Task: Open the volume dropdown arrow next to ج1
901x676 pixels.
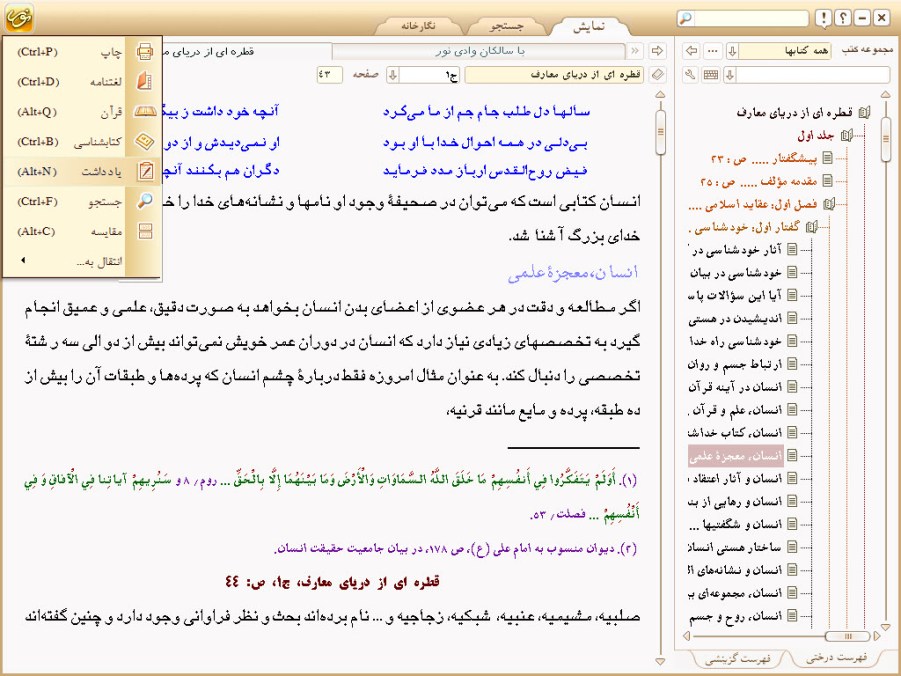Action: tap(393, 75)
